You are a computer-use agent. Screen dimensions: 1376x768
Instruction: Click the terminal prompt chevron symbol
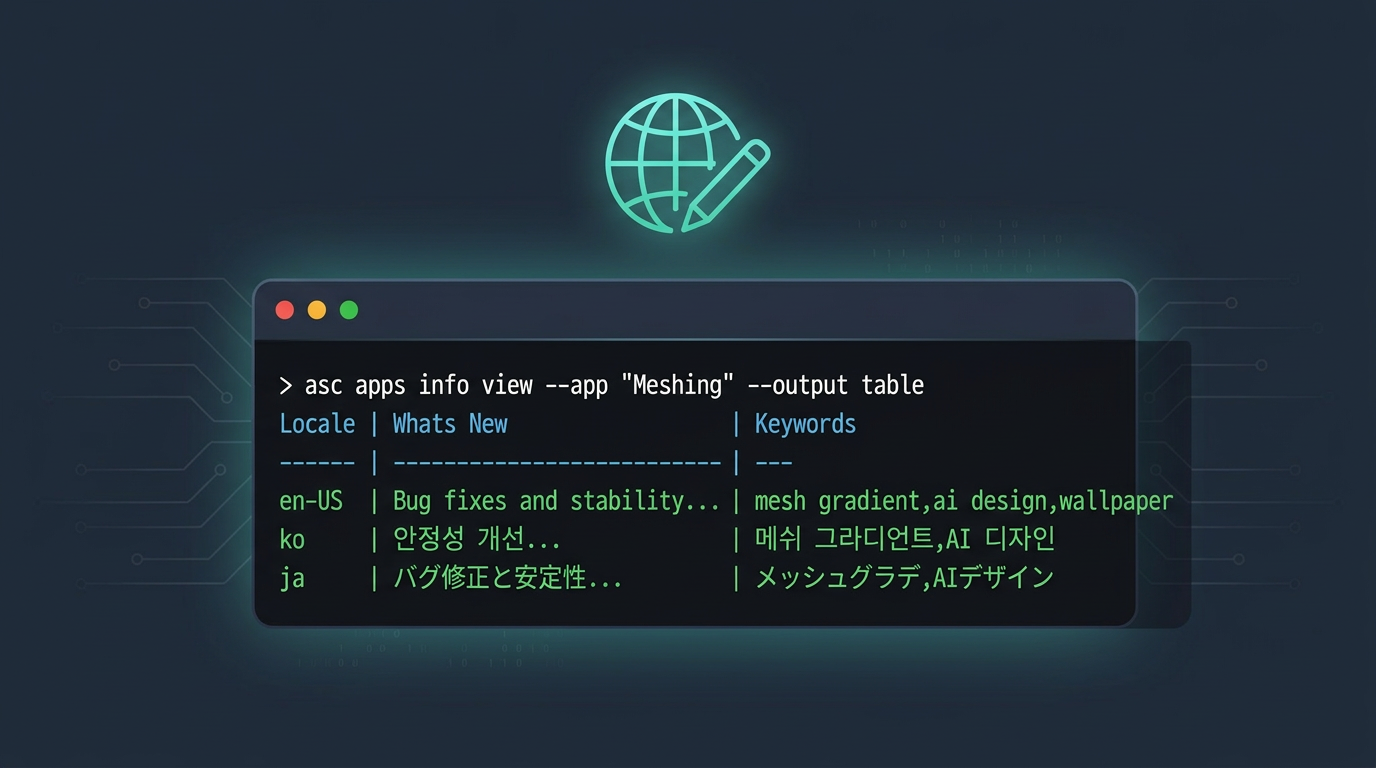(x=286, y=385)
